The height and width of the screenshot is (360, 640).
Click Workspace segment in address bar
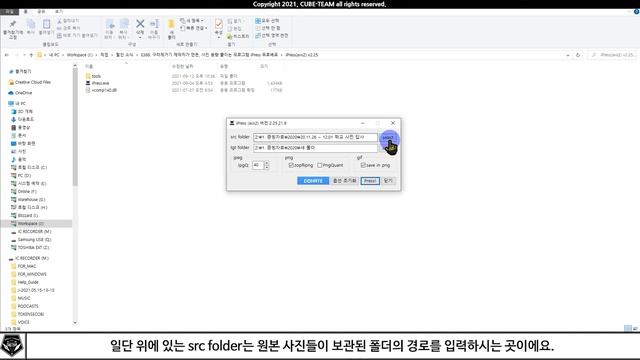pos(80,55)
